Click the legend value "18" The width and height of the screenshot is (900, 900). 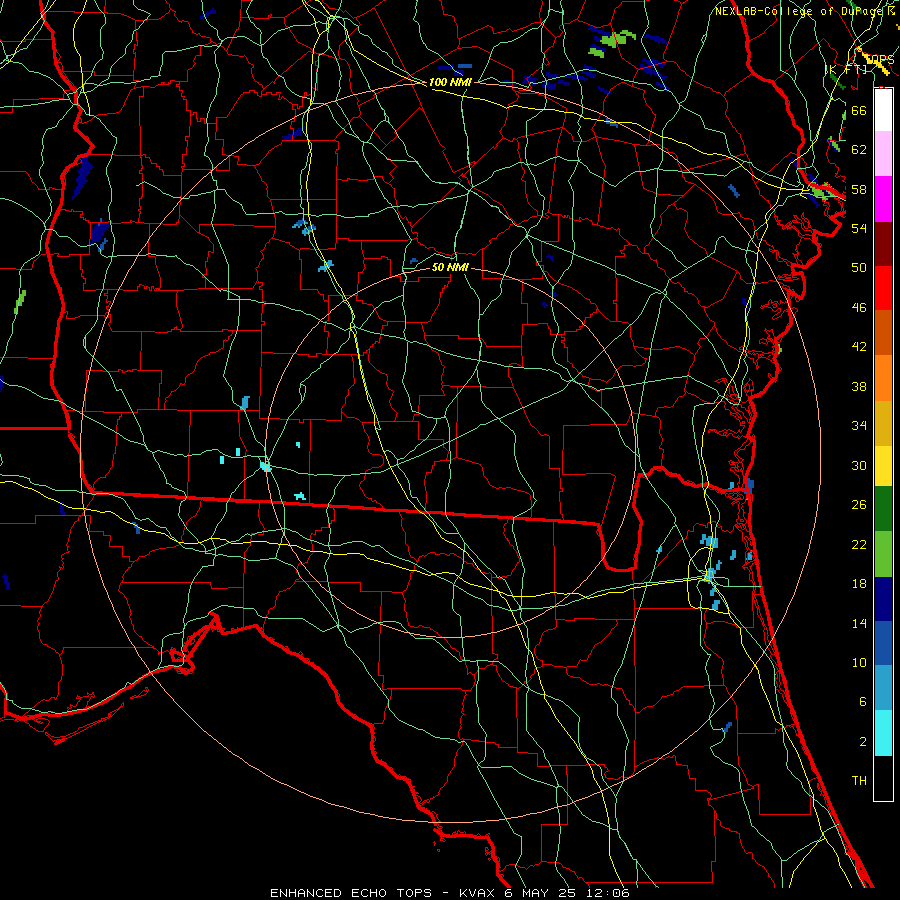click(859, 584)
